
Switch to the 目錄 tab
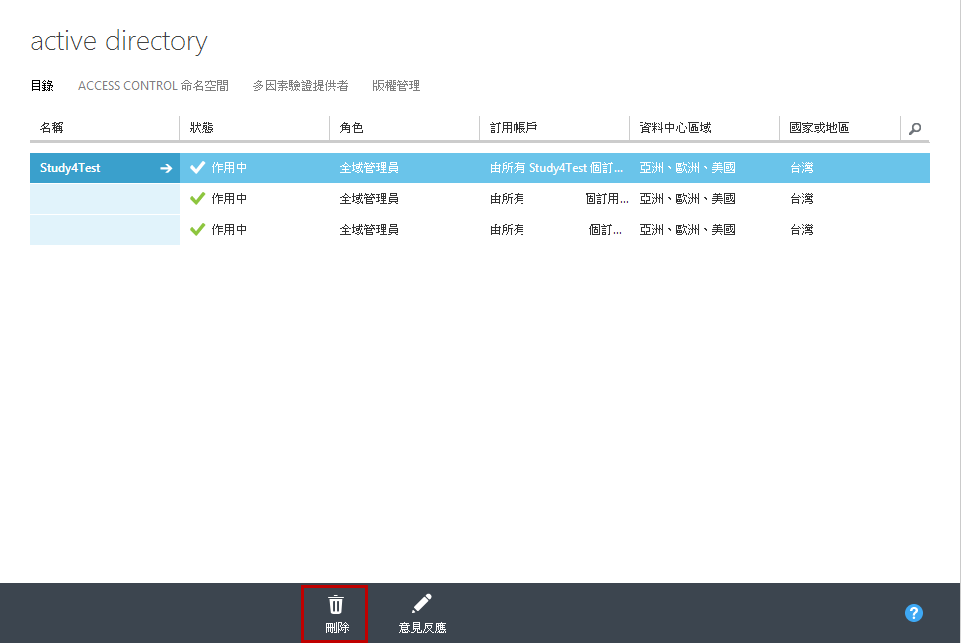point(42,86)
